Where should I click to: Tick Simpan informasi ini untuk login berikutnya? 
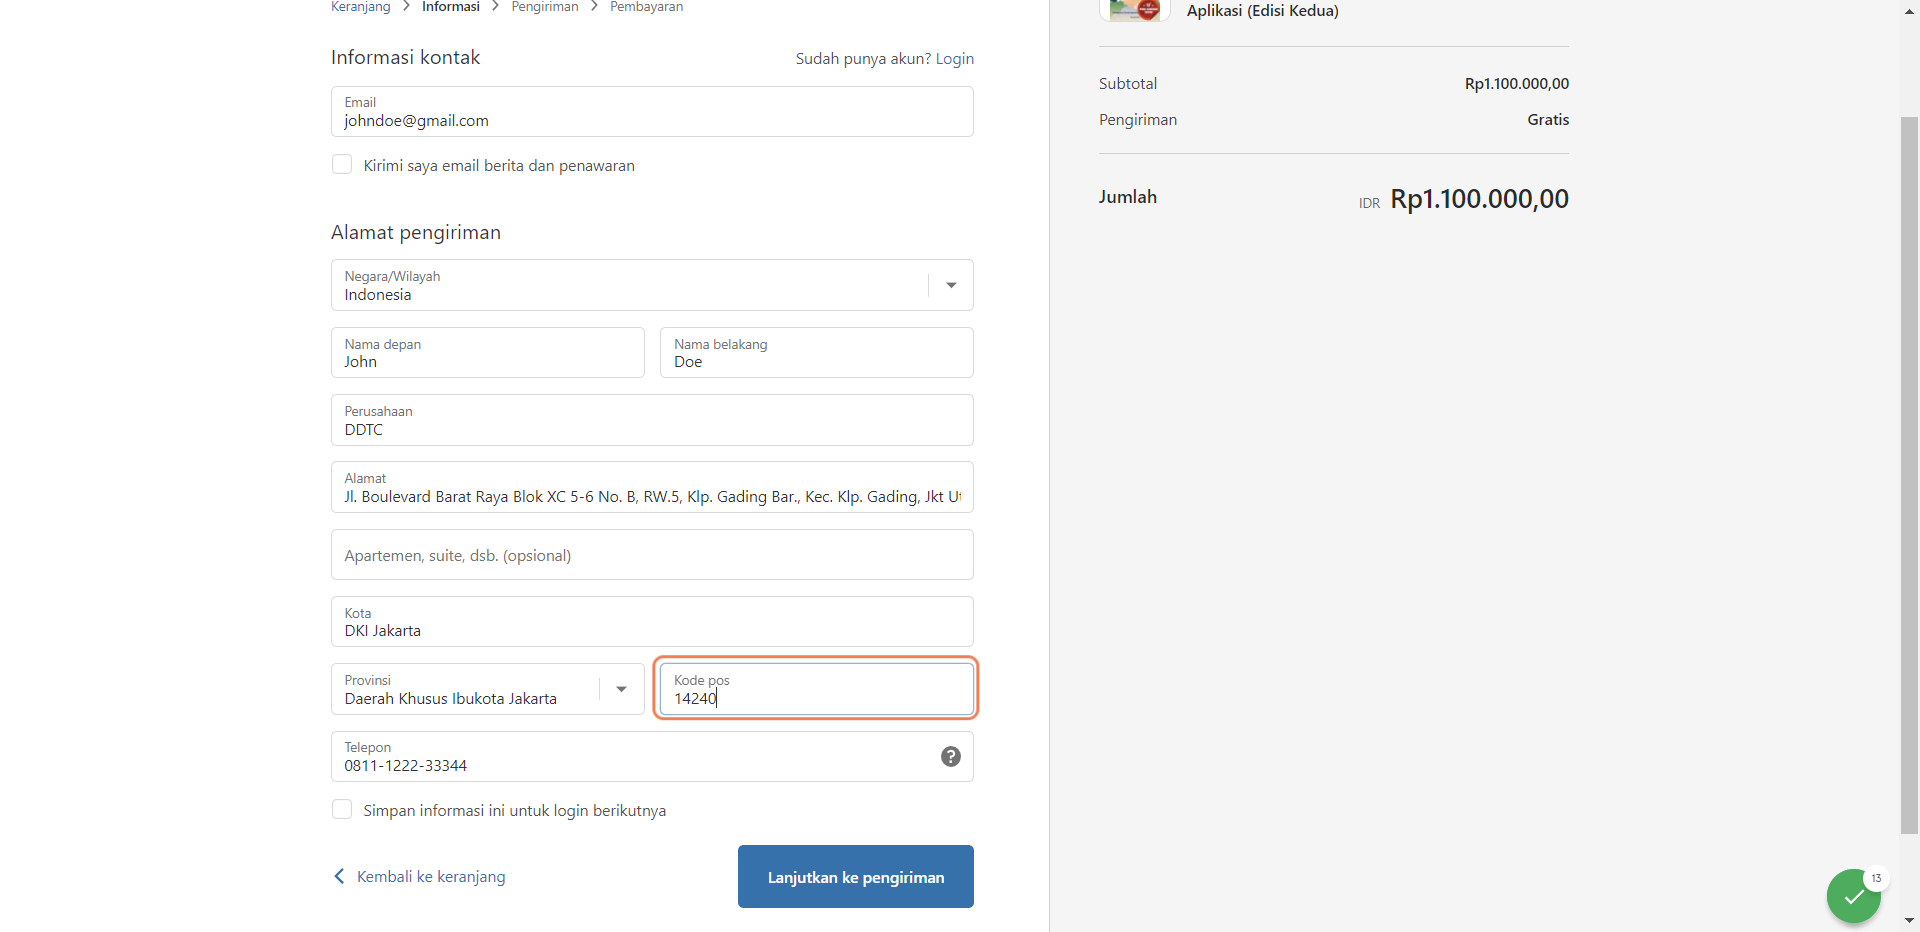pyautogui.click(x=342, y=809)
